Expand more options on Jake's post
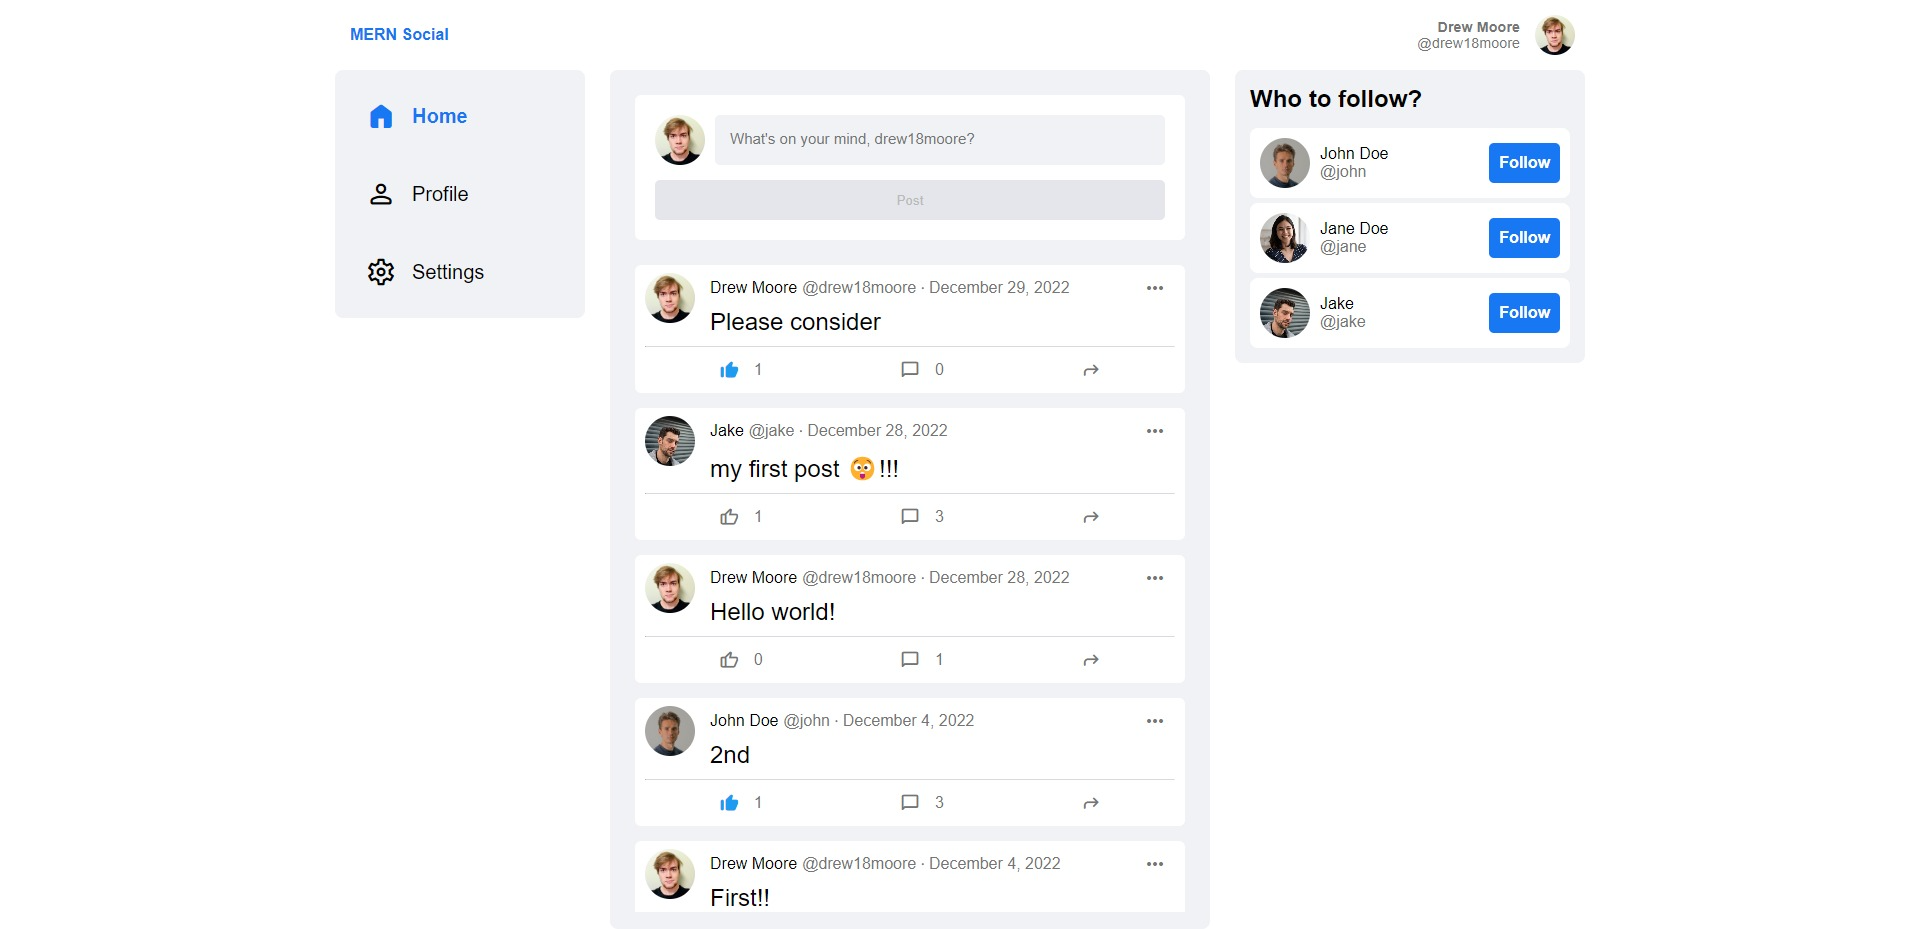1920x929 pixels. tap(1155, 431)
